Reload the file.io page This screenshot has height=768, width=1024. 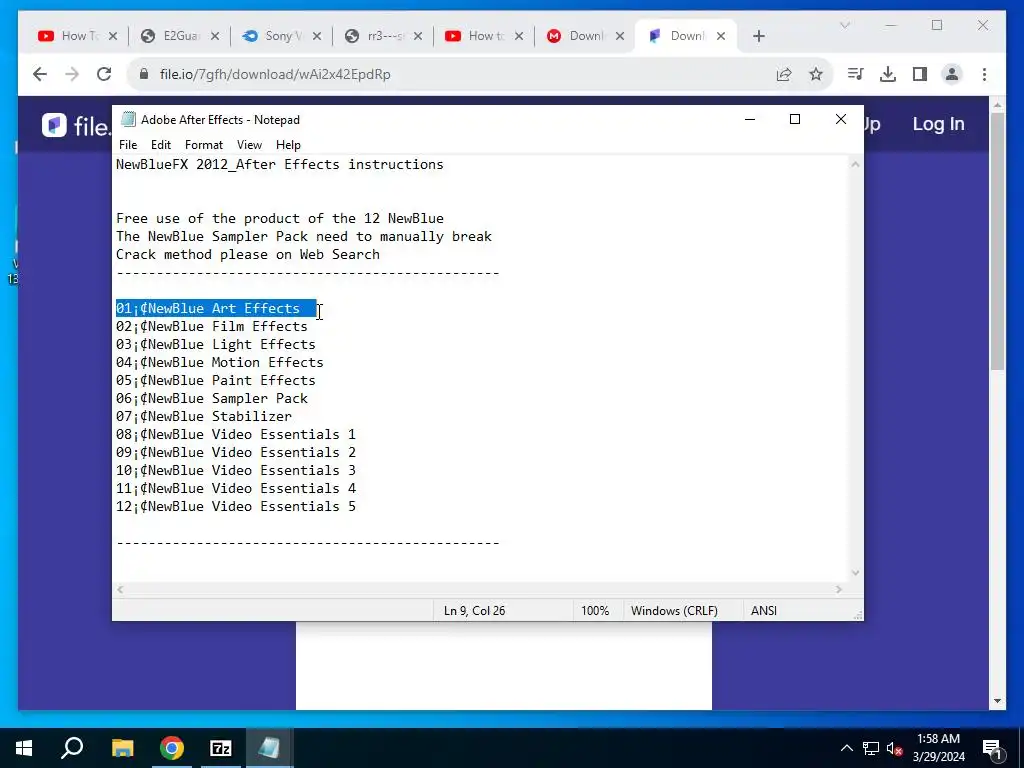104,74
